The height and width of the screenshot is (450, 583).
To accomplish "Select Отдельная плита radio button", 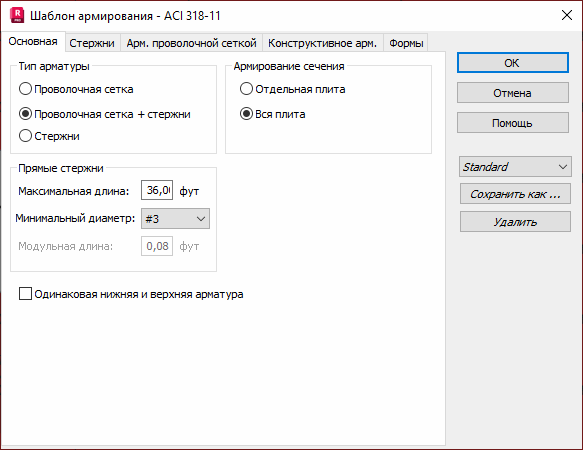I will (x=293, y=89).
